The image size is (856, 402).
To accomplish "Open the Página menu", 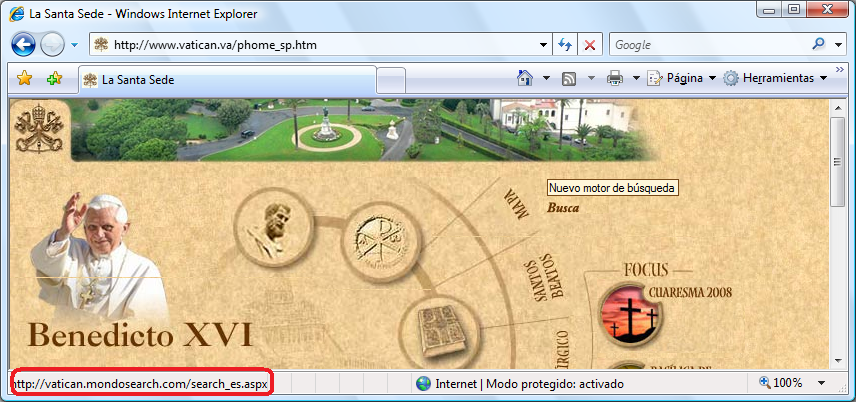I will [681, 79].
